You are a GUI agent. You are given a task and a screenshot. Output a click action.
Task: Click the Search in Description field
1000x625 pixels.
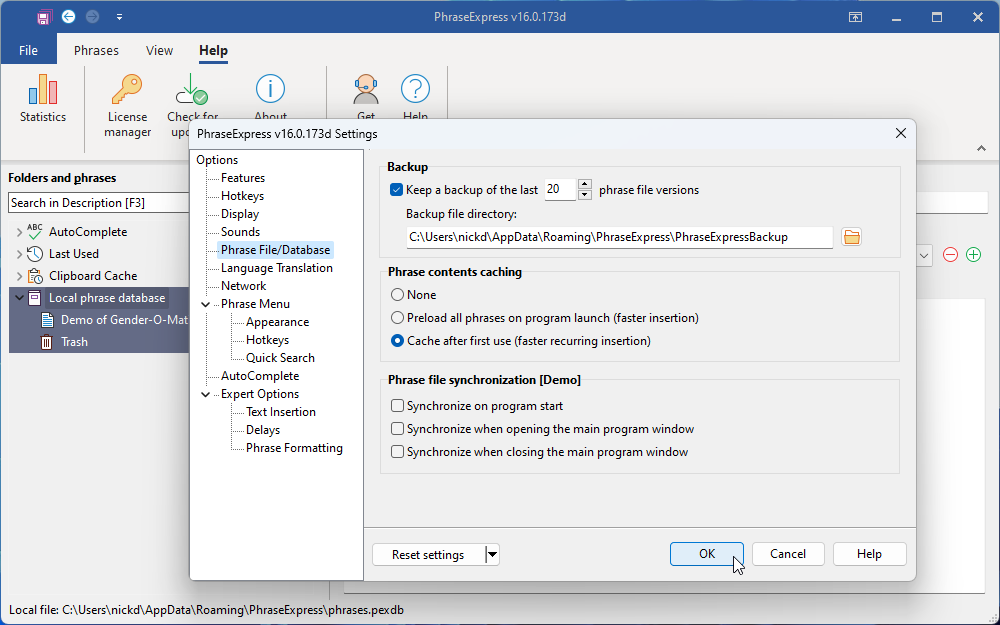tap(98, 203)
